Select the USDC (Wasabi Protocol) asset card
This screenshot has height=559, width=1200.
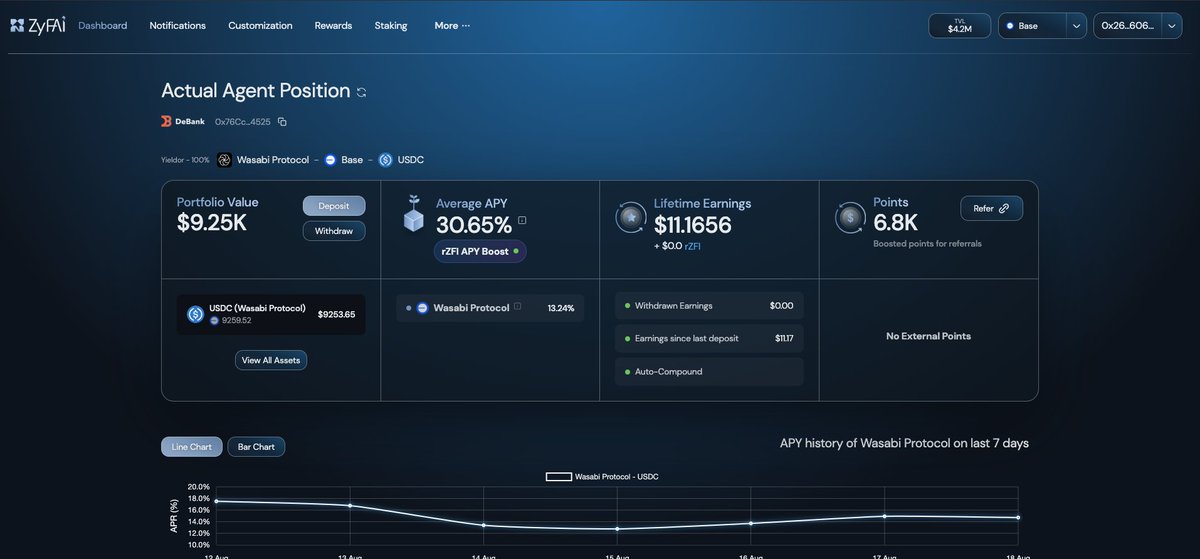(x=271, y=314)
